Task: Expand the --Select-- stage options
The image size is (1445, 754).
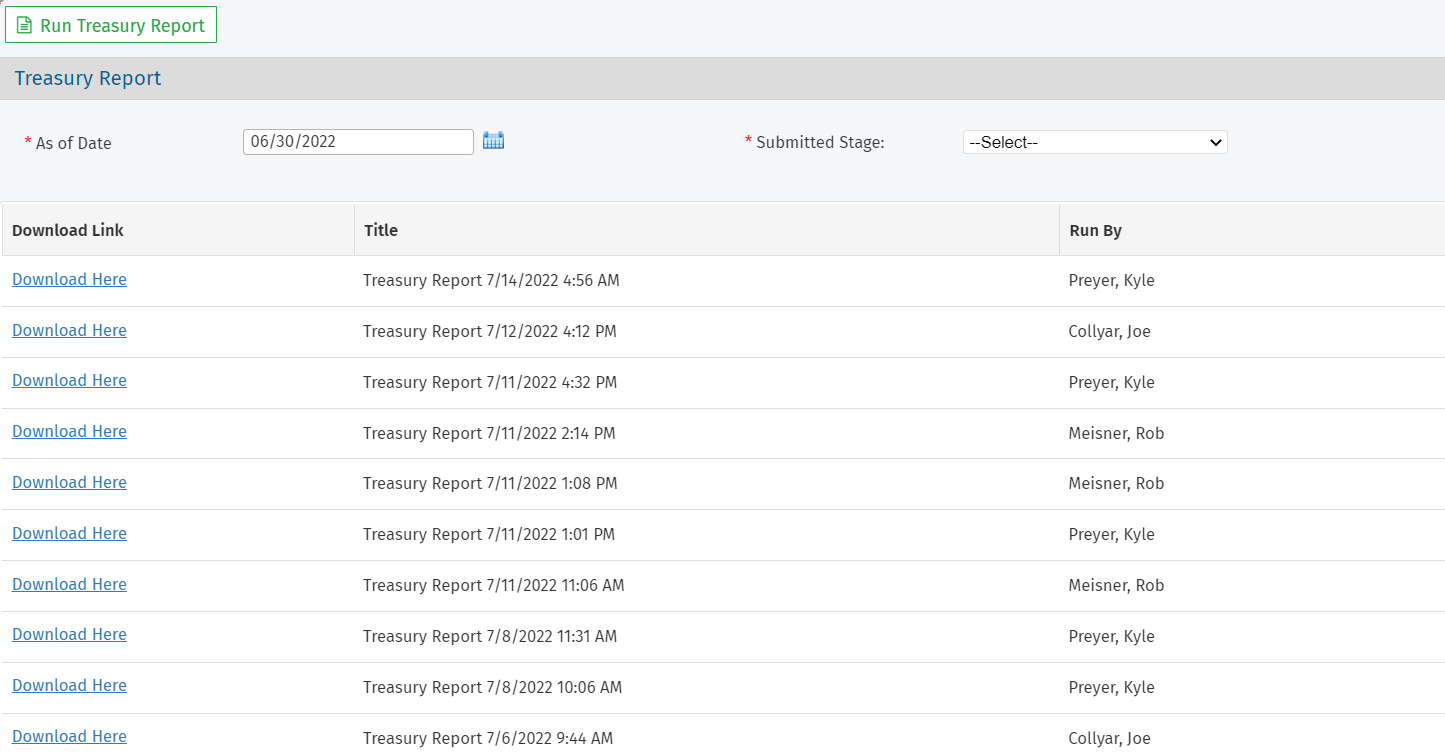Action: point(1094,142)
